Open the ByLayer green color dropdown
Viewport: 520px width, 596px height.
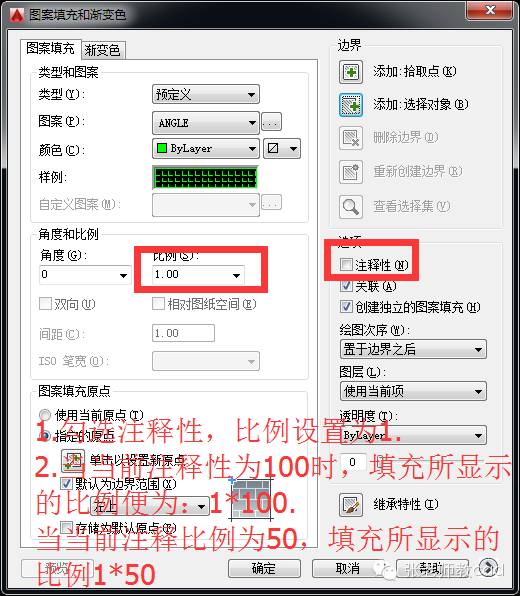pyautogui.click(x=206, y=148)
